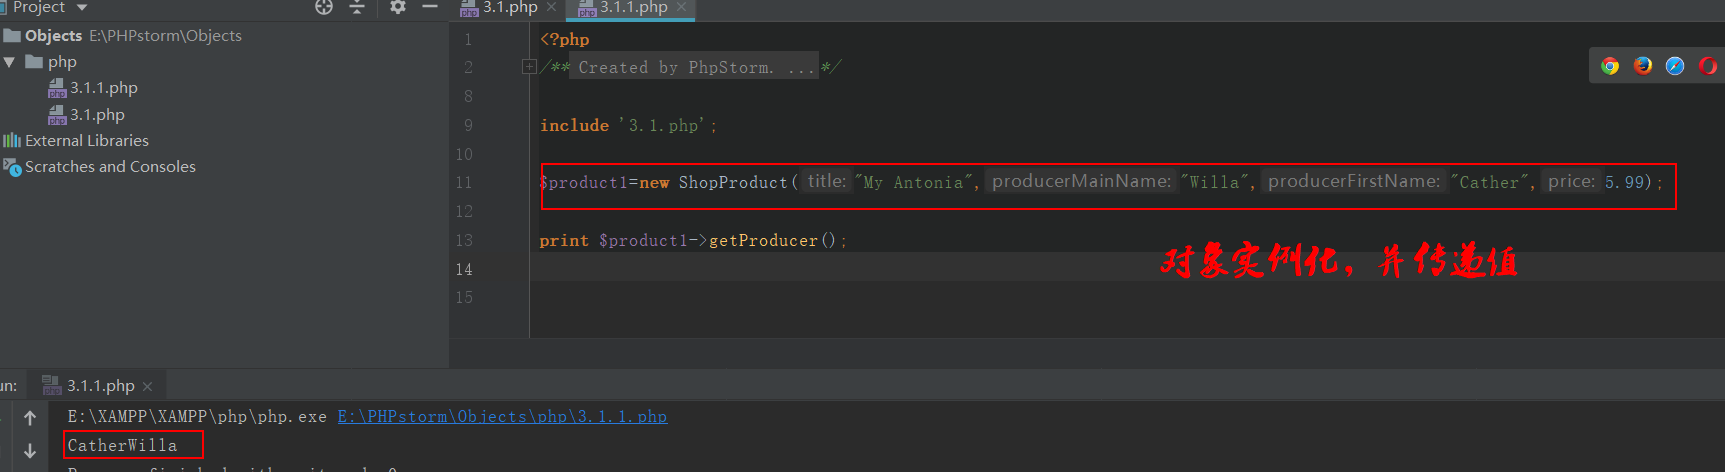
Task: Select Scratches and Consoles node
Action: pos(99,167)
